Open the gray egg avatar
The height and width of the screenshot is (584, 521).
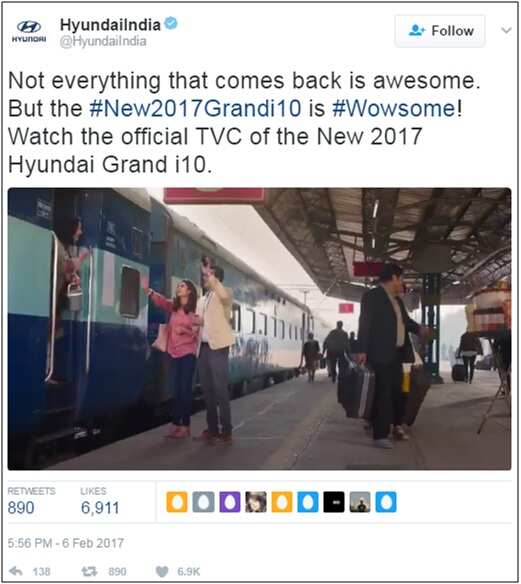(203, 502)
